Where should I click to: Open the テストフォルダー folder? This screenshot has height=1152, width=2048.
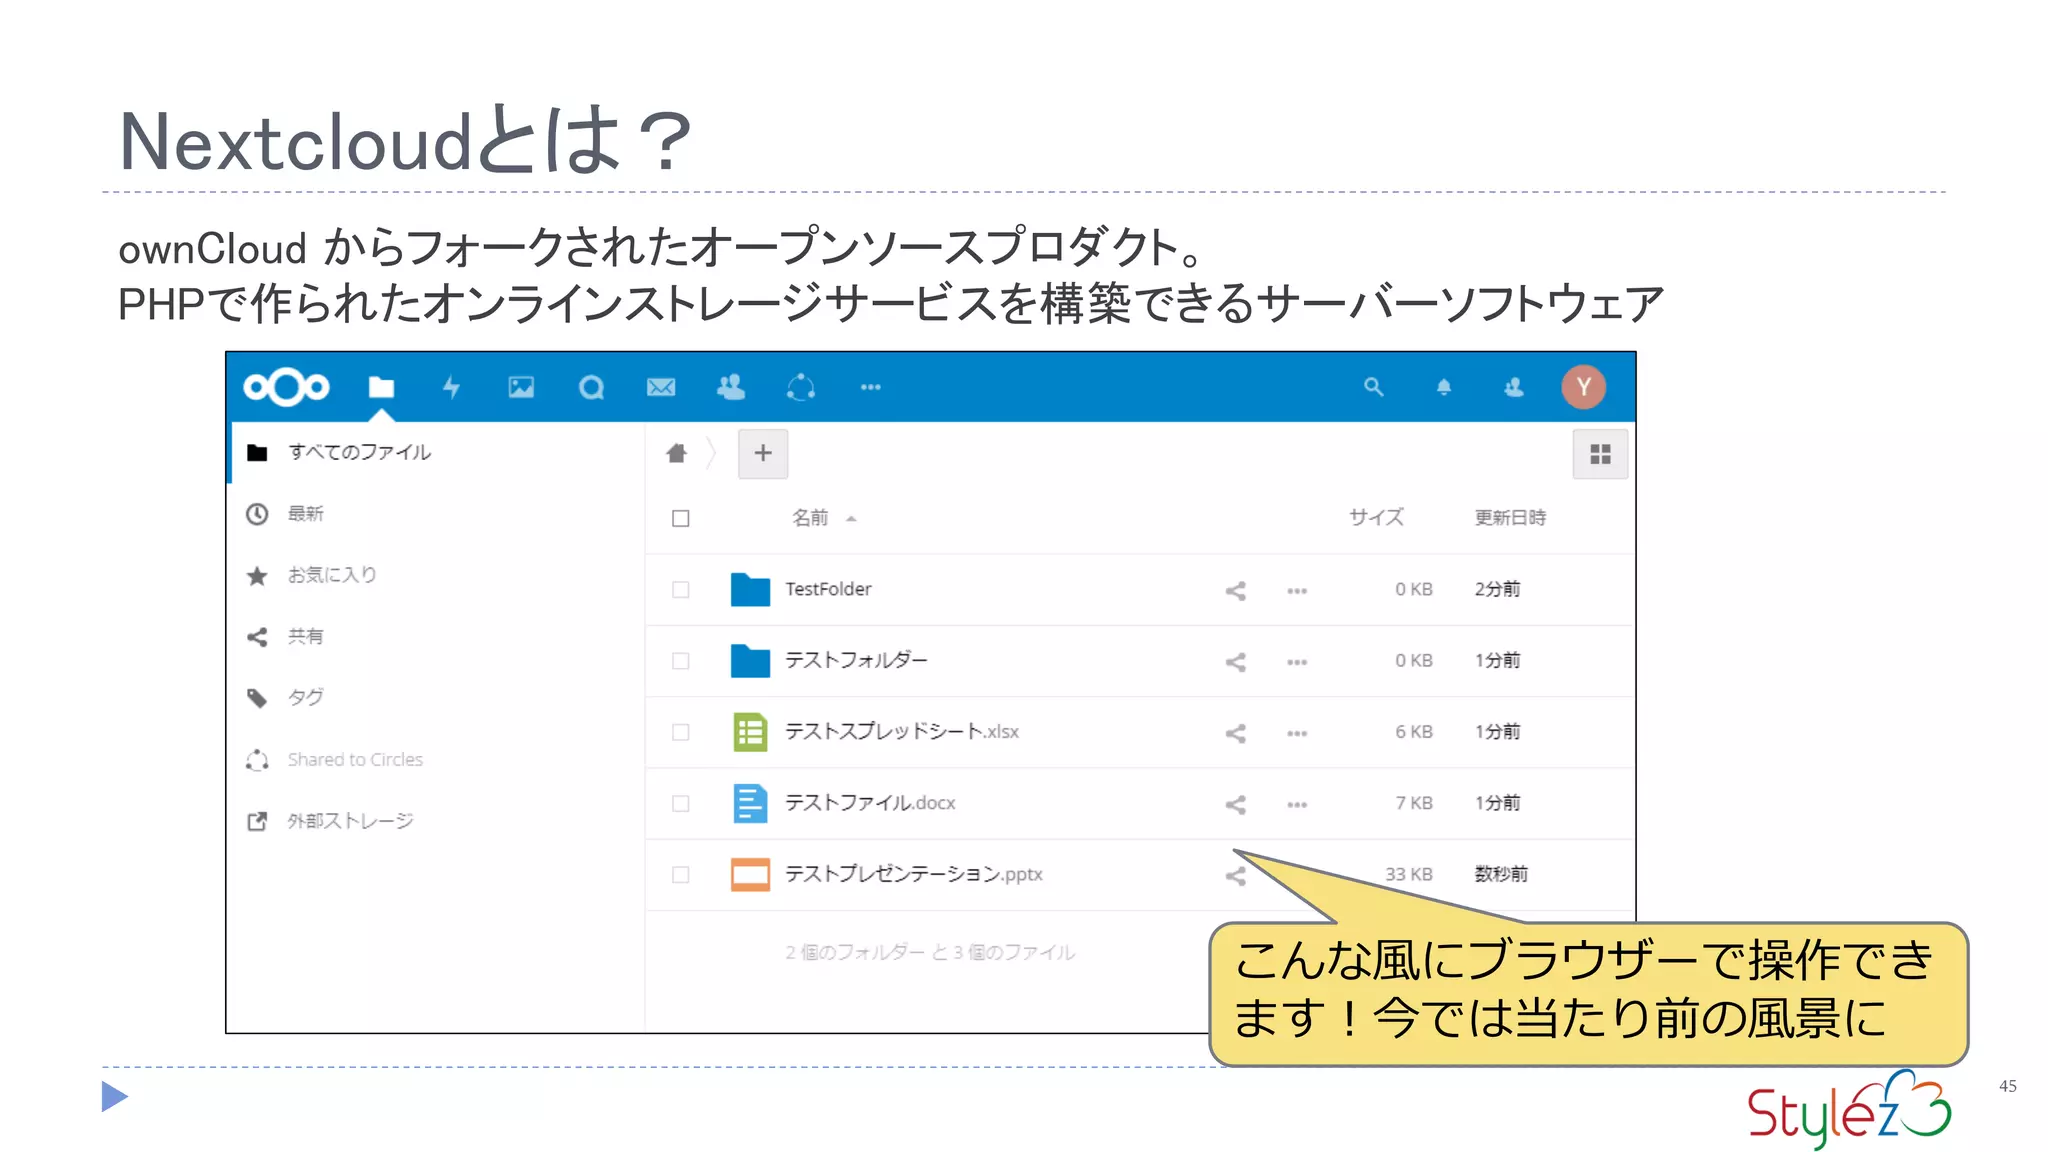(856, 660)
